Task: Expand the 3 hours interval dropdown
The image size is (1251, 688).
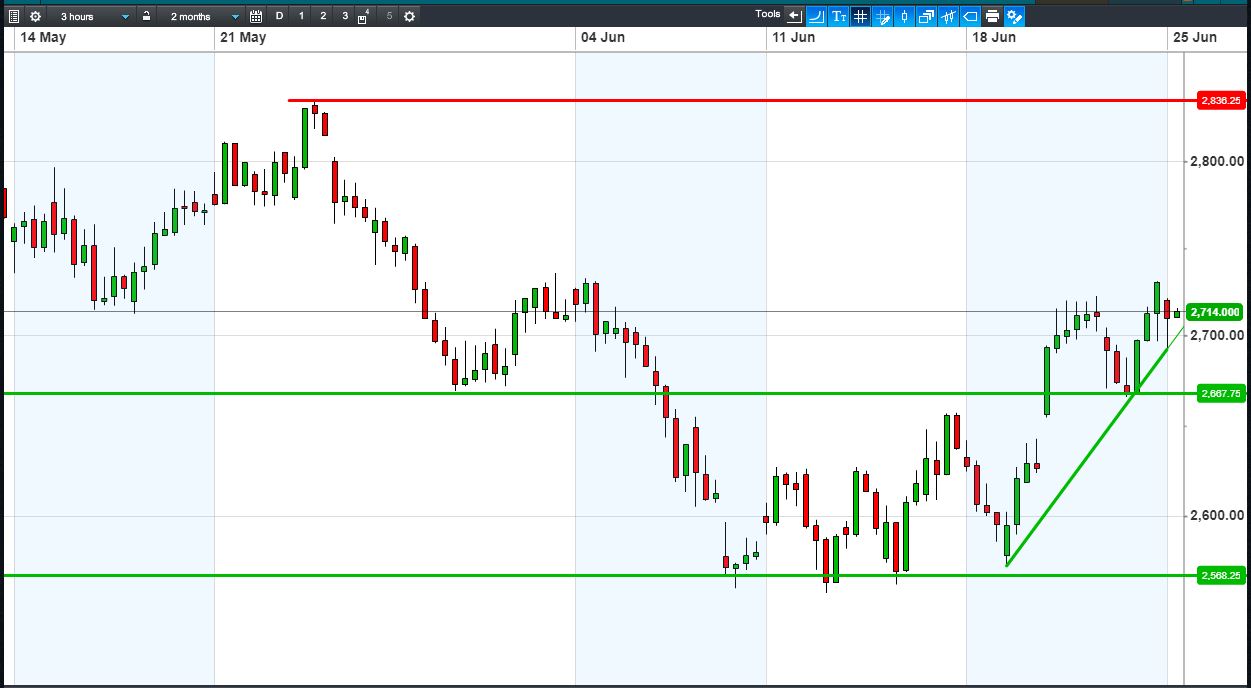Action: 91,16
